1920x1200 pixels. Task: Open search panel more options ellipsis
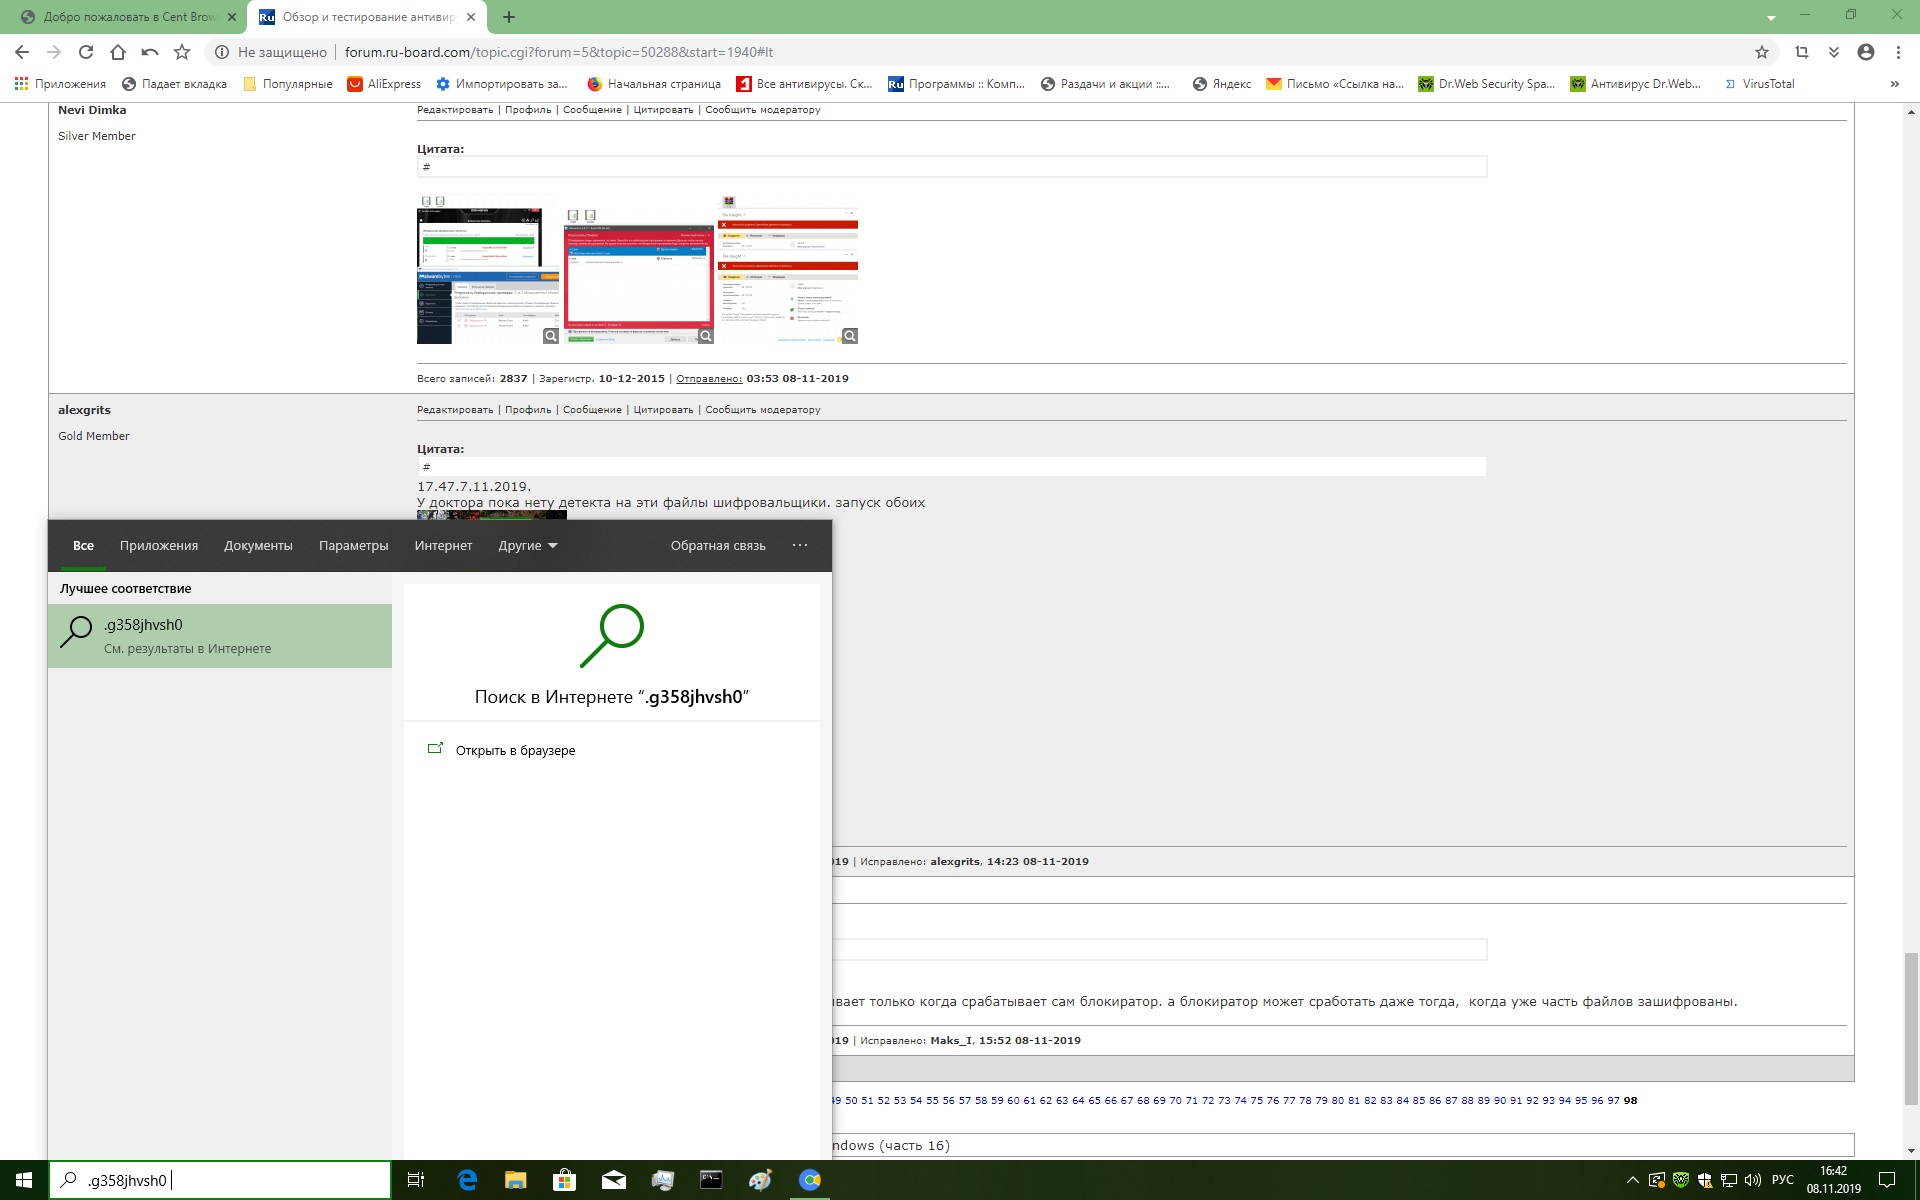[799, 545]
